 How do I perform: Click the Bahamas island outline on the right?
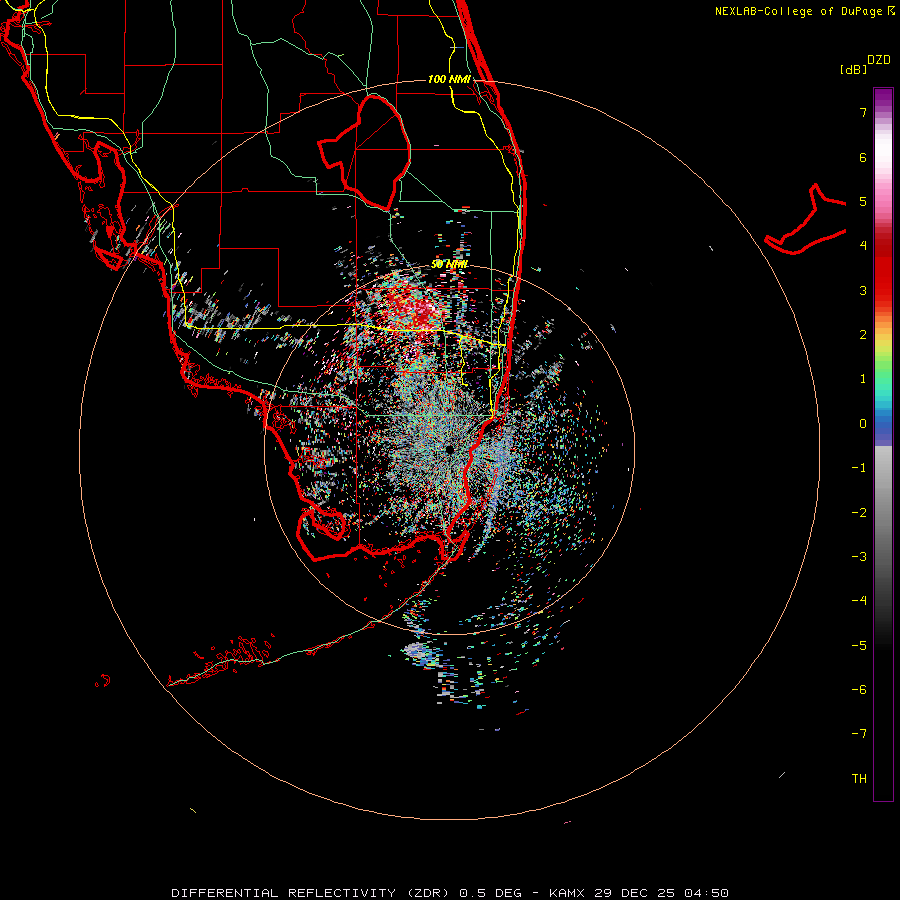coord(806,221)
